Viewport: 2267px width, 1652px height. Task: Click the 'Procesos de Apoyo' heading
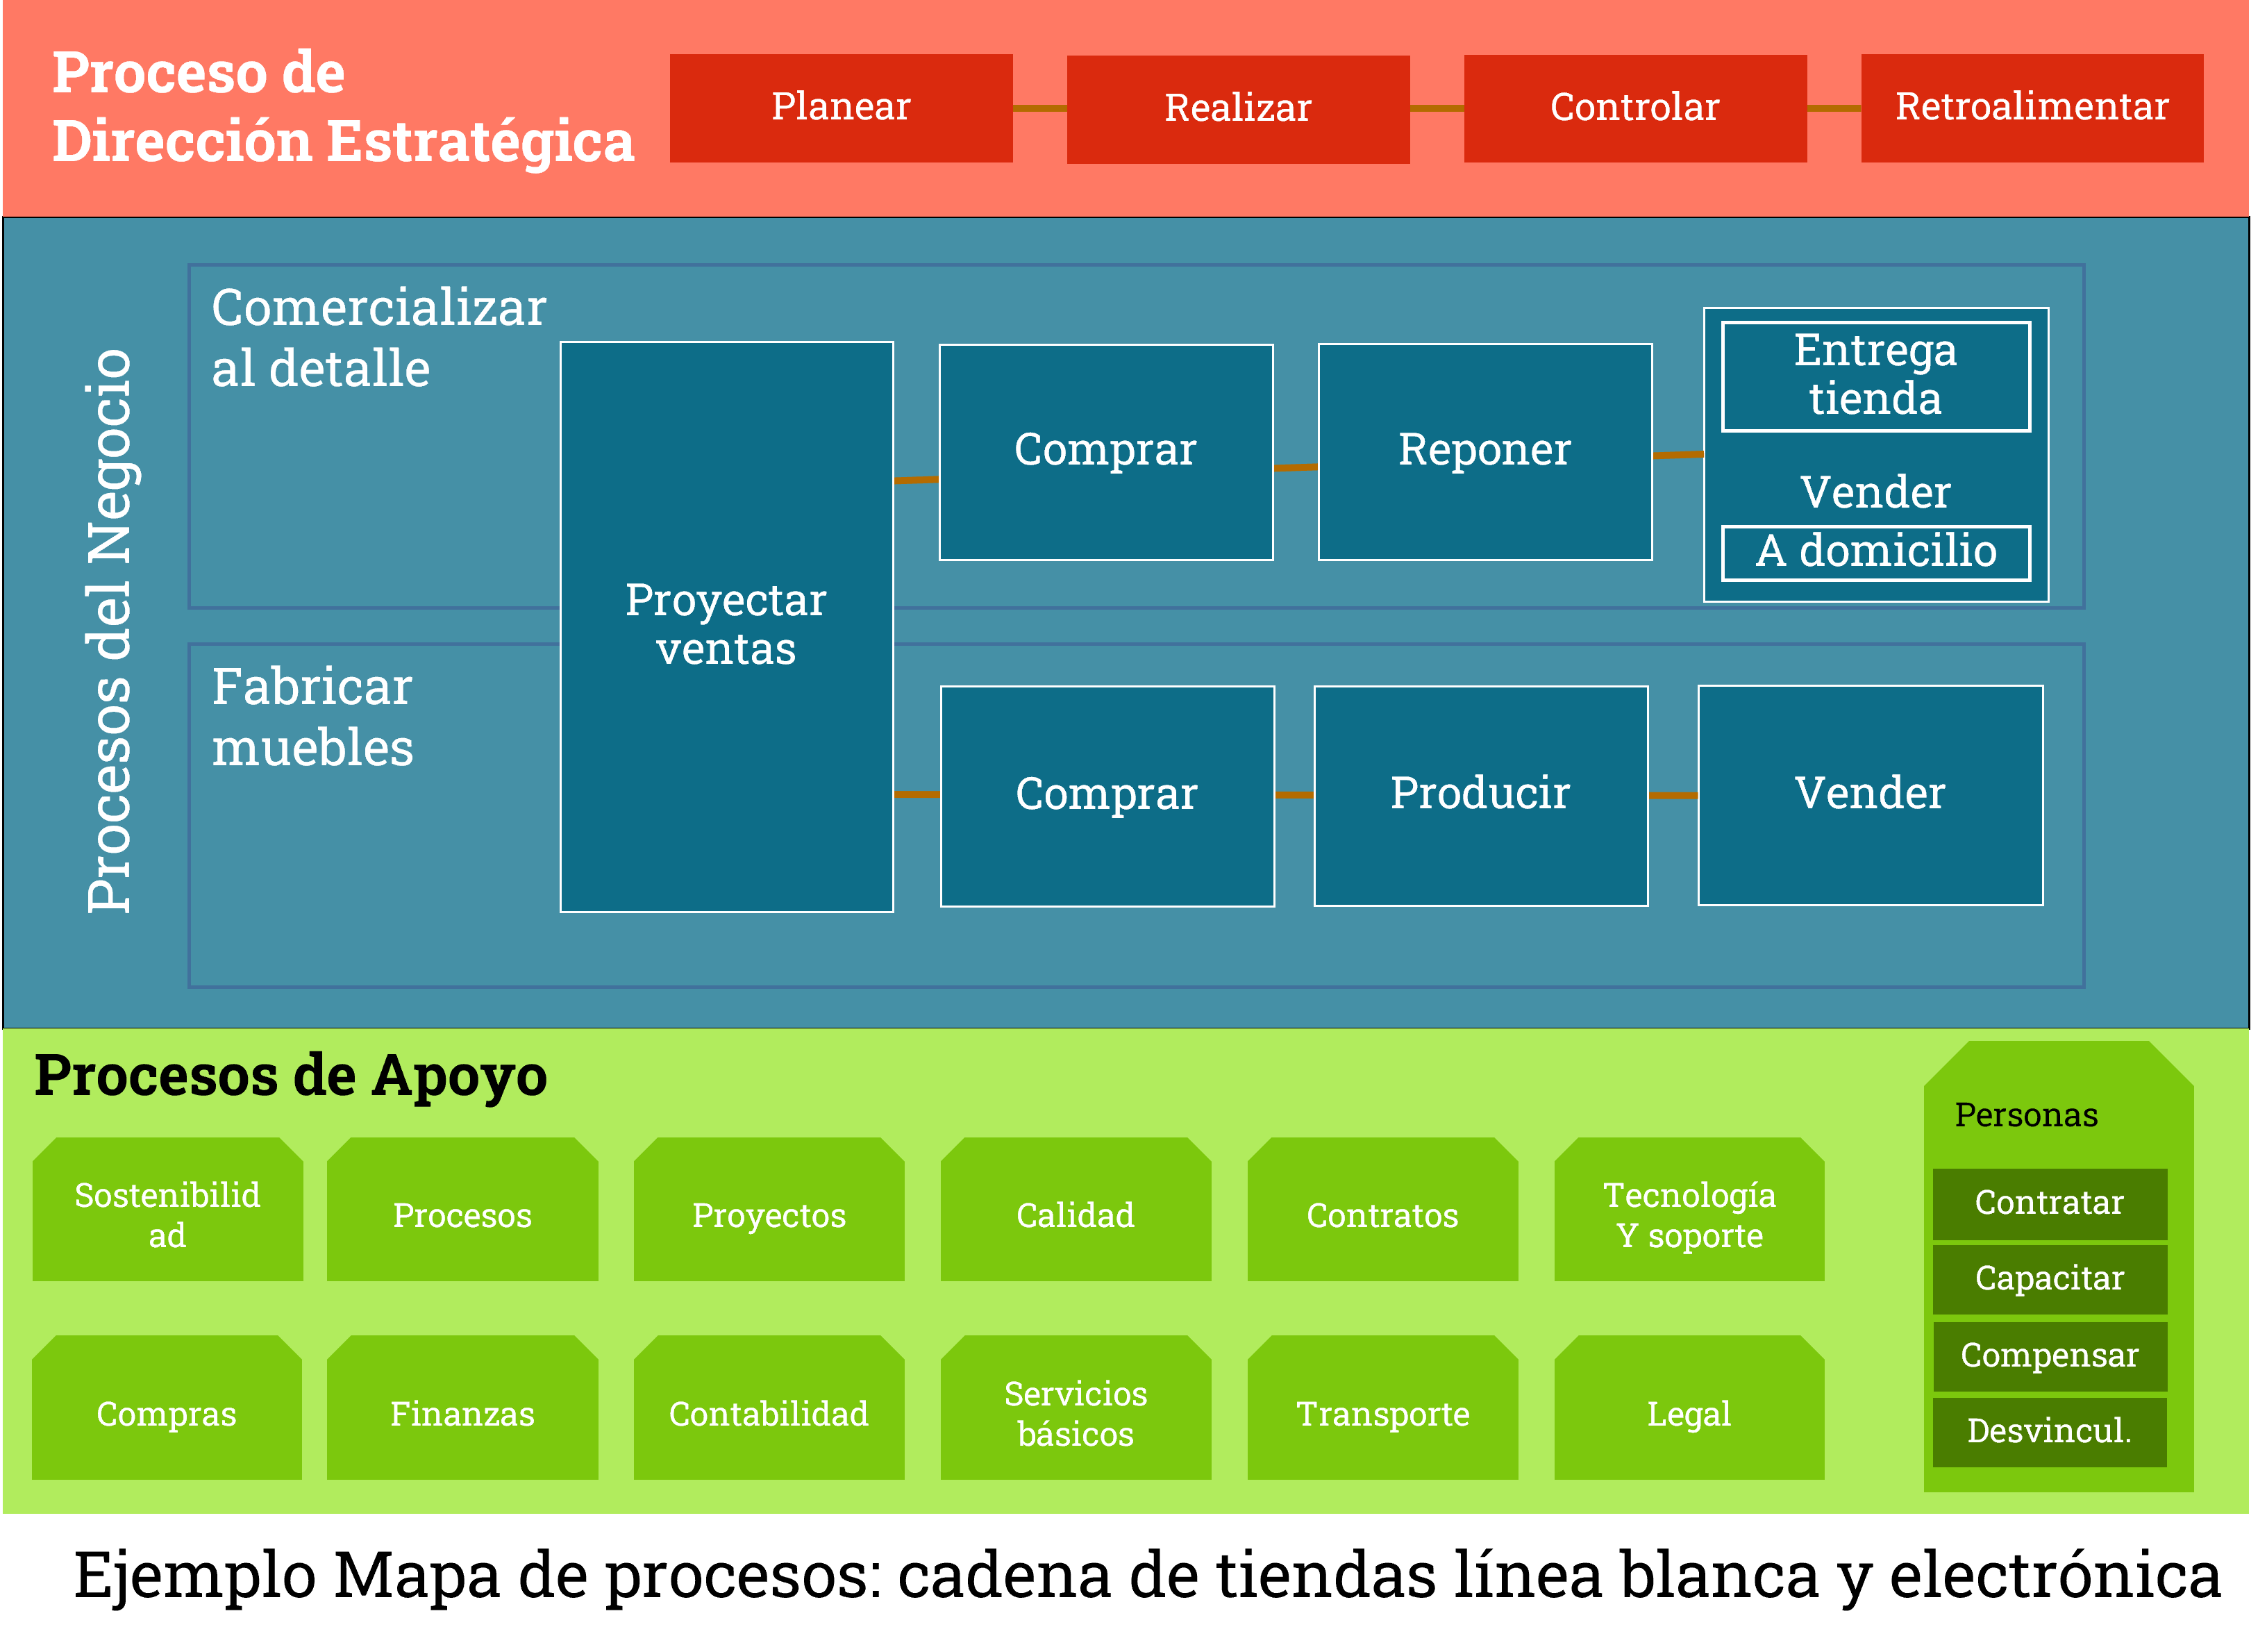(x=292, y=1078)
